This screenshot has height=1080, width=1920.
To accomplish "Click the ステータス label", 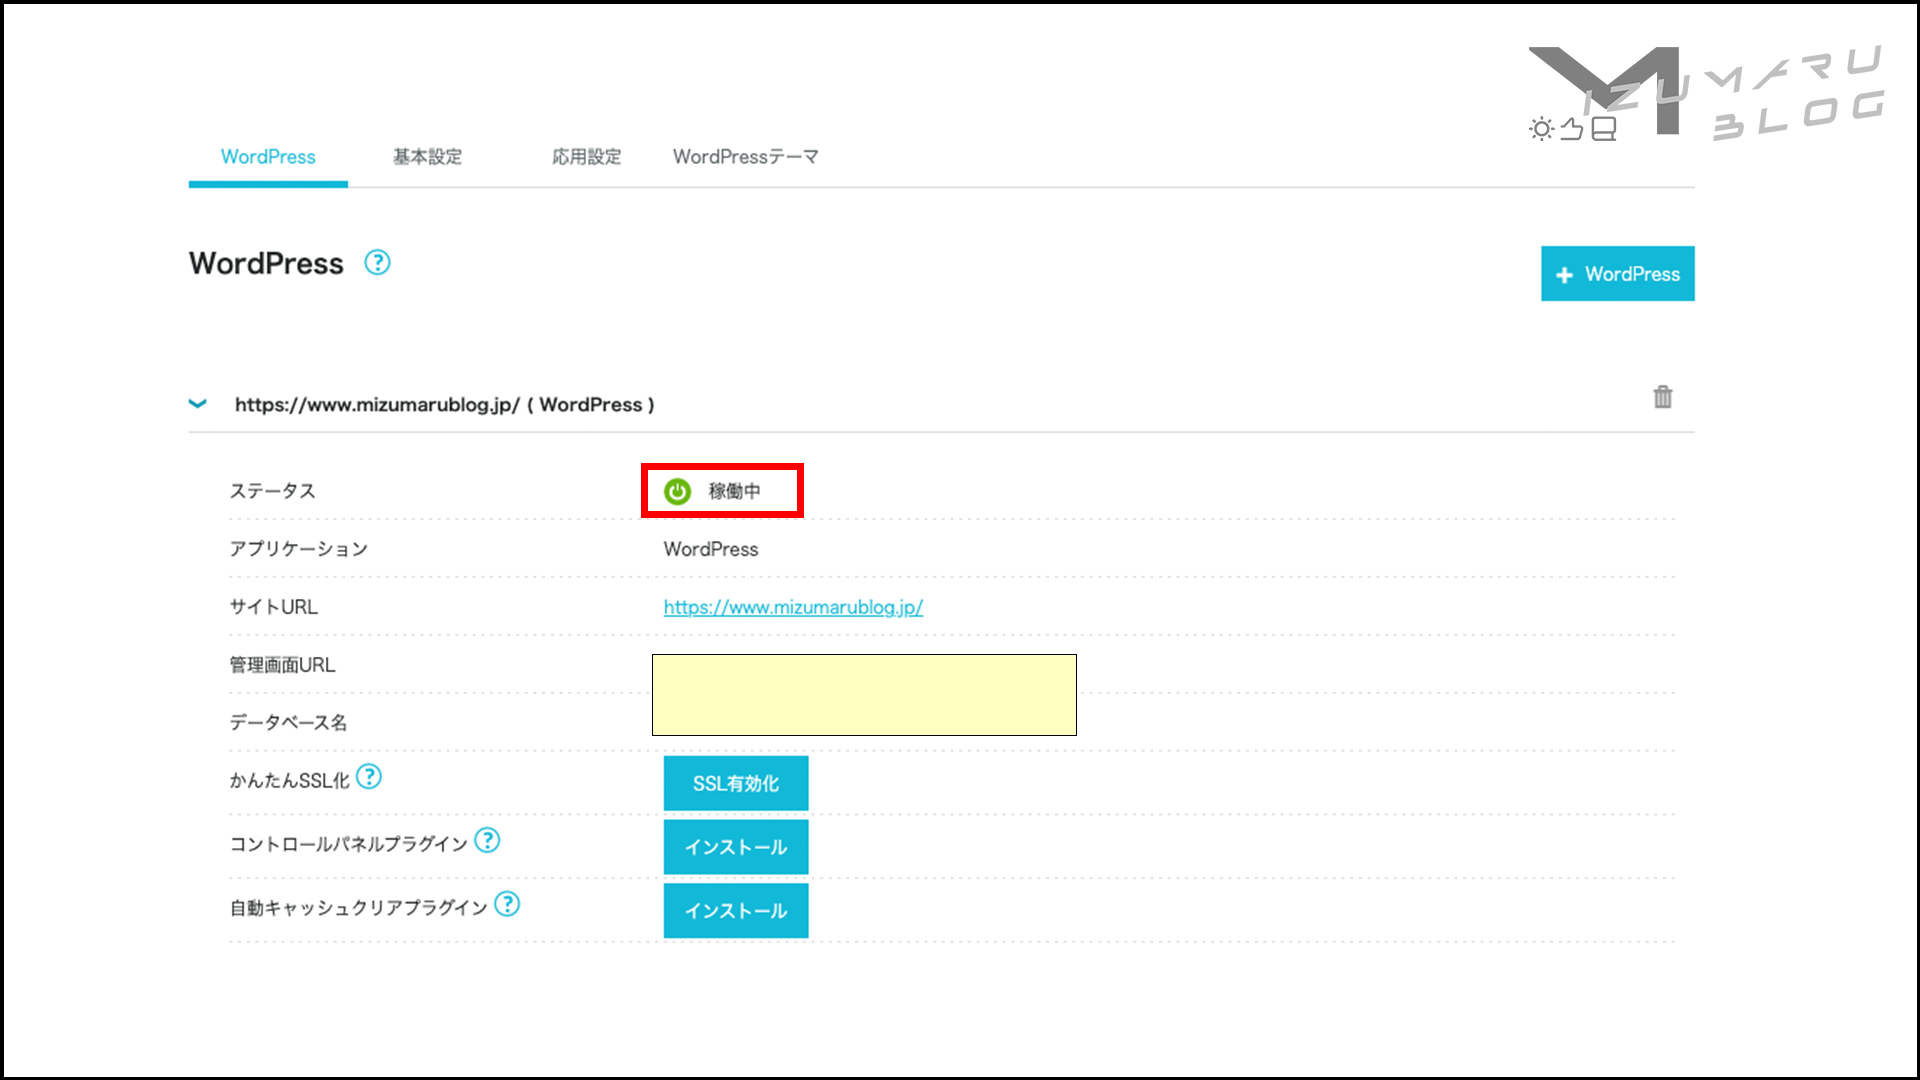I will pyautogui.click(x=273, y=491).
